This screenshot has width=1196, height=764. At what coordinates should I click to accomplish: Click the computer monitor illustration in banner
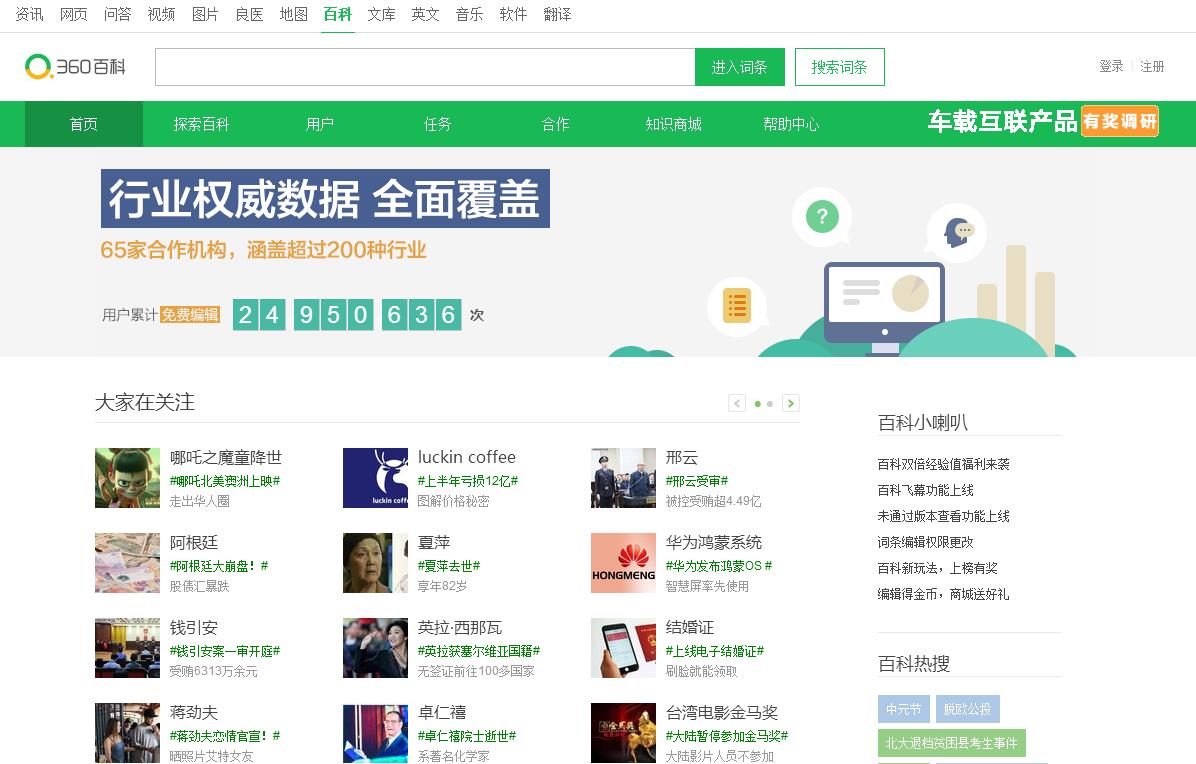click(884, 303)
